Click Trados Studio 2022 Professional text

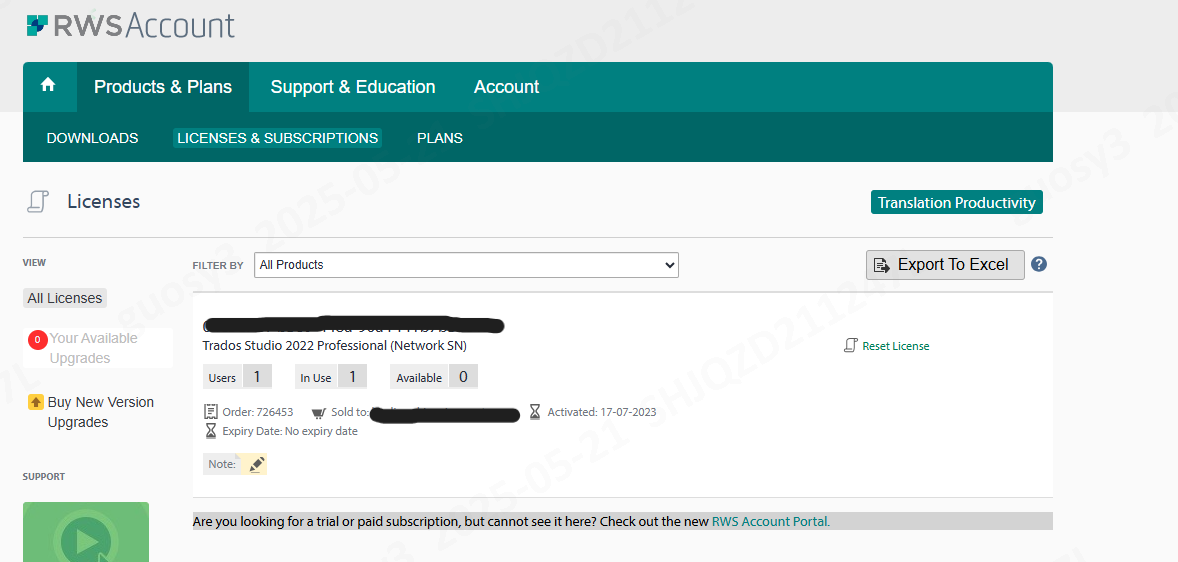pyautogui.click(x=335, y=346)
